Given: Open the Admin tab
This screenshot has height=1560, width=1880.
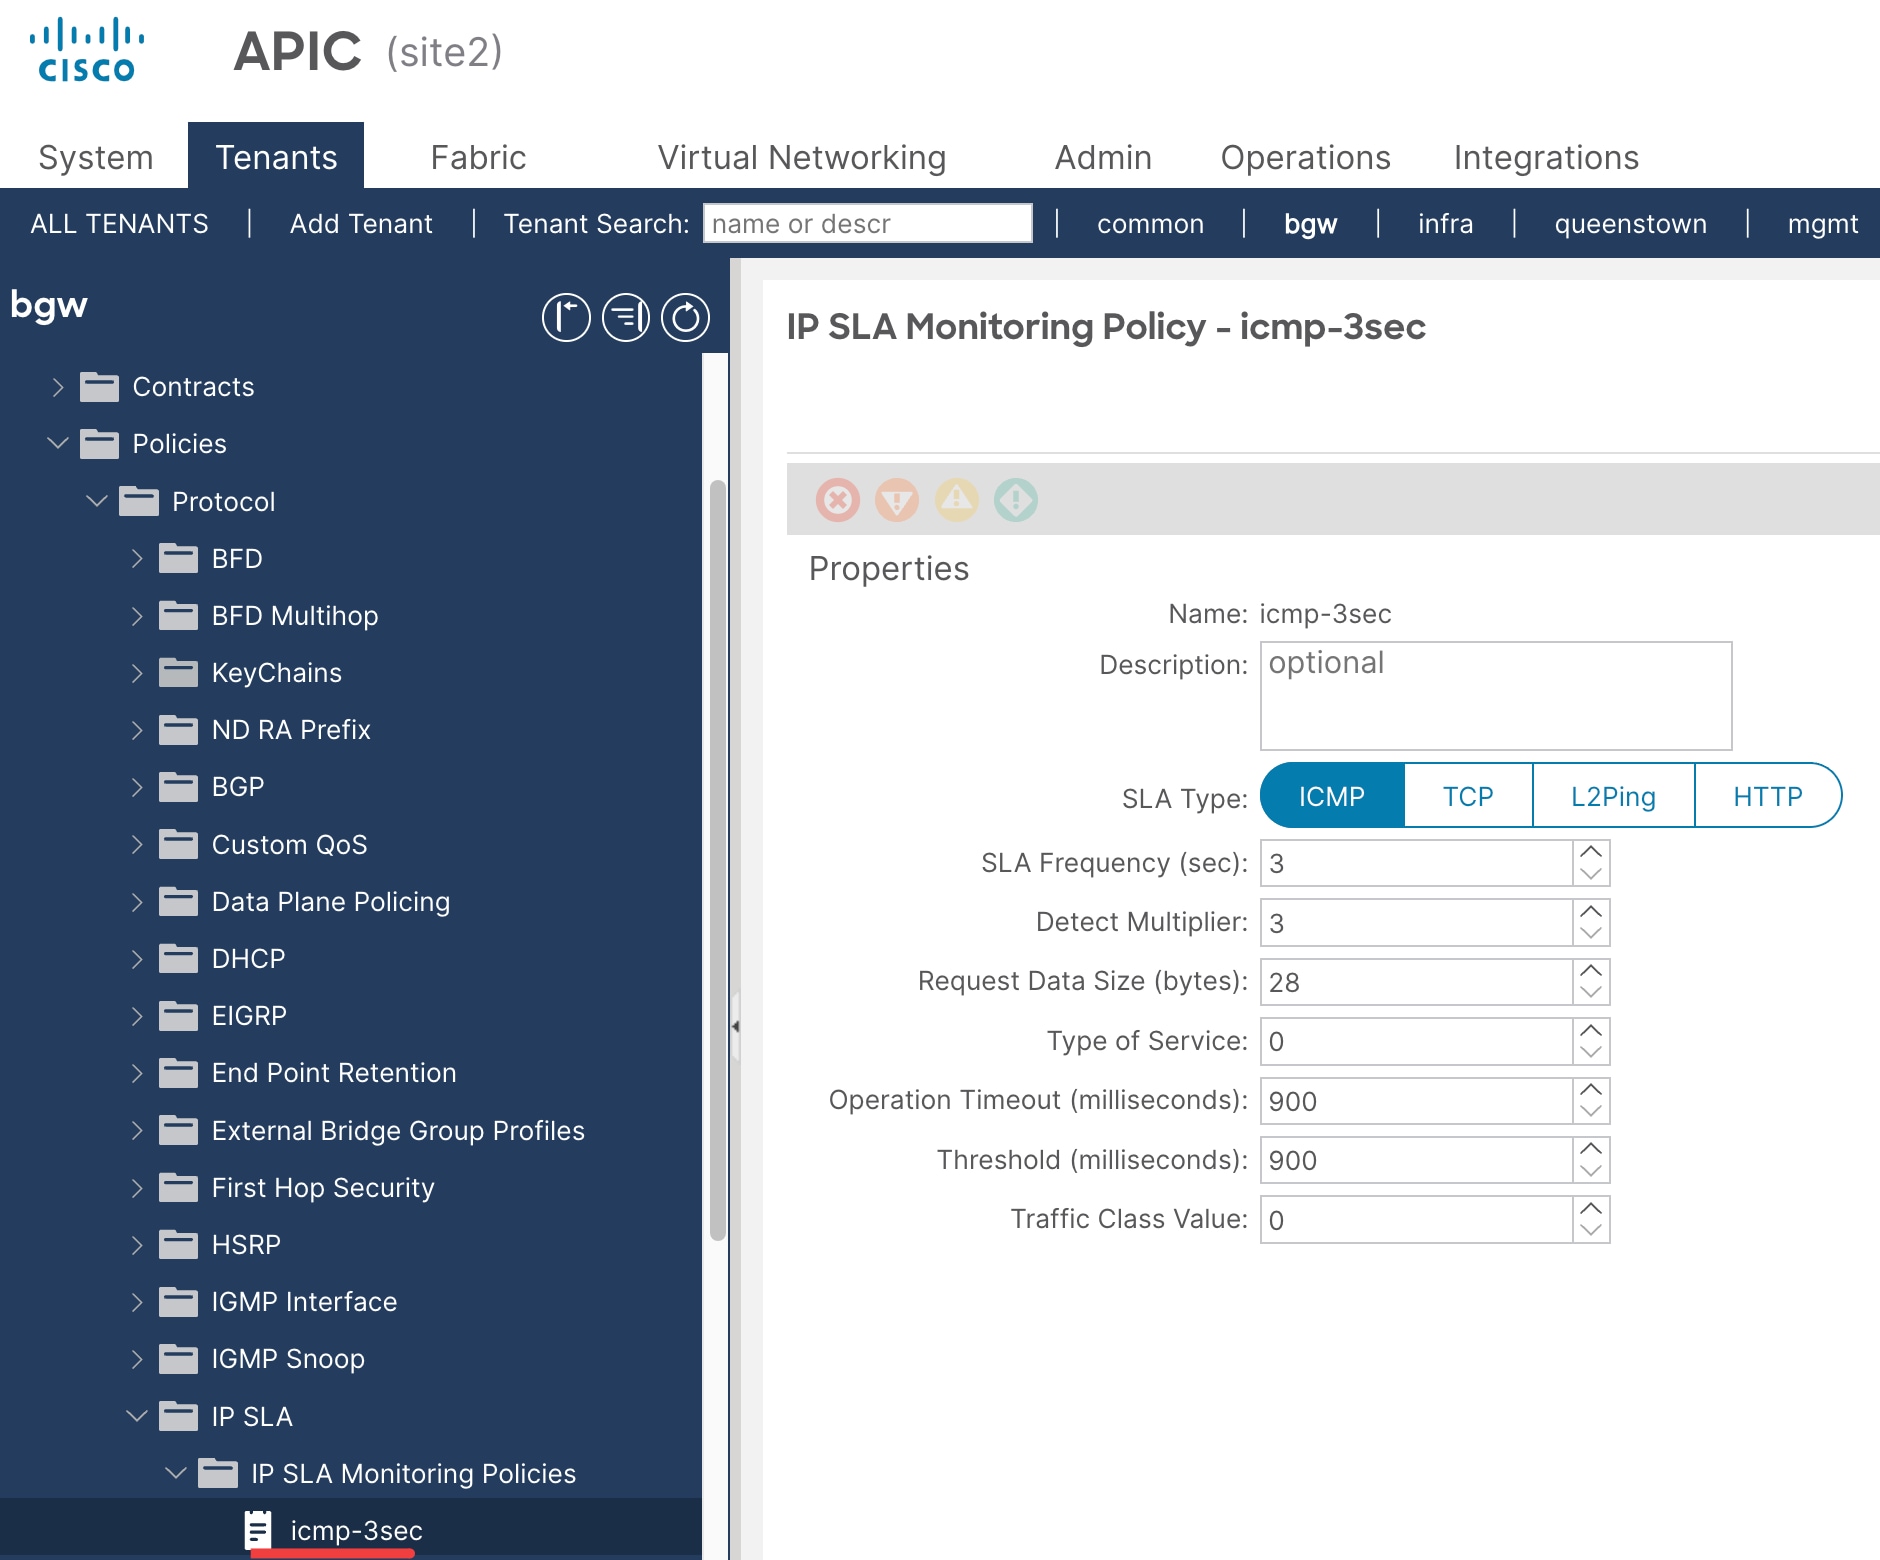Looking at the screenshot, I should coord(1103,157).
